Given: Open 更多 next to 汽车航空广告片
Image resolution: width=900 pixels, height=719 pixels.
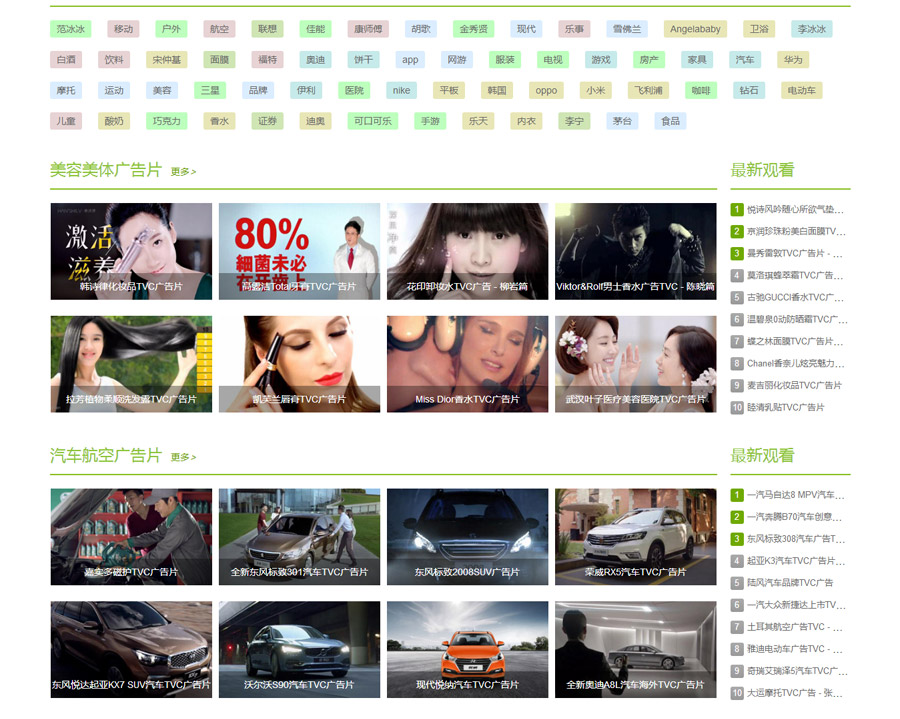Looking at the screenshot, I should pyautogui.click(x=183, y=457).
